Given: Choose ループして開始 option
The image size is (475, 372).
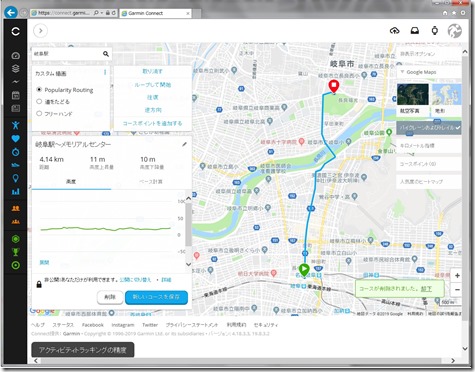Looking at the screenshot, I should [x=153, y=85].
